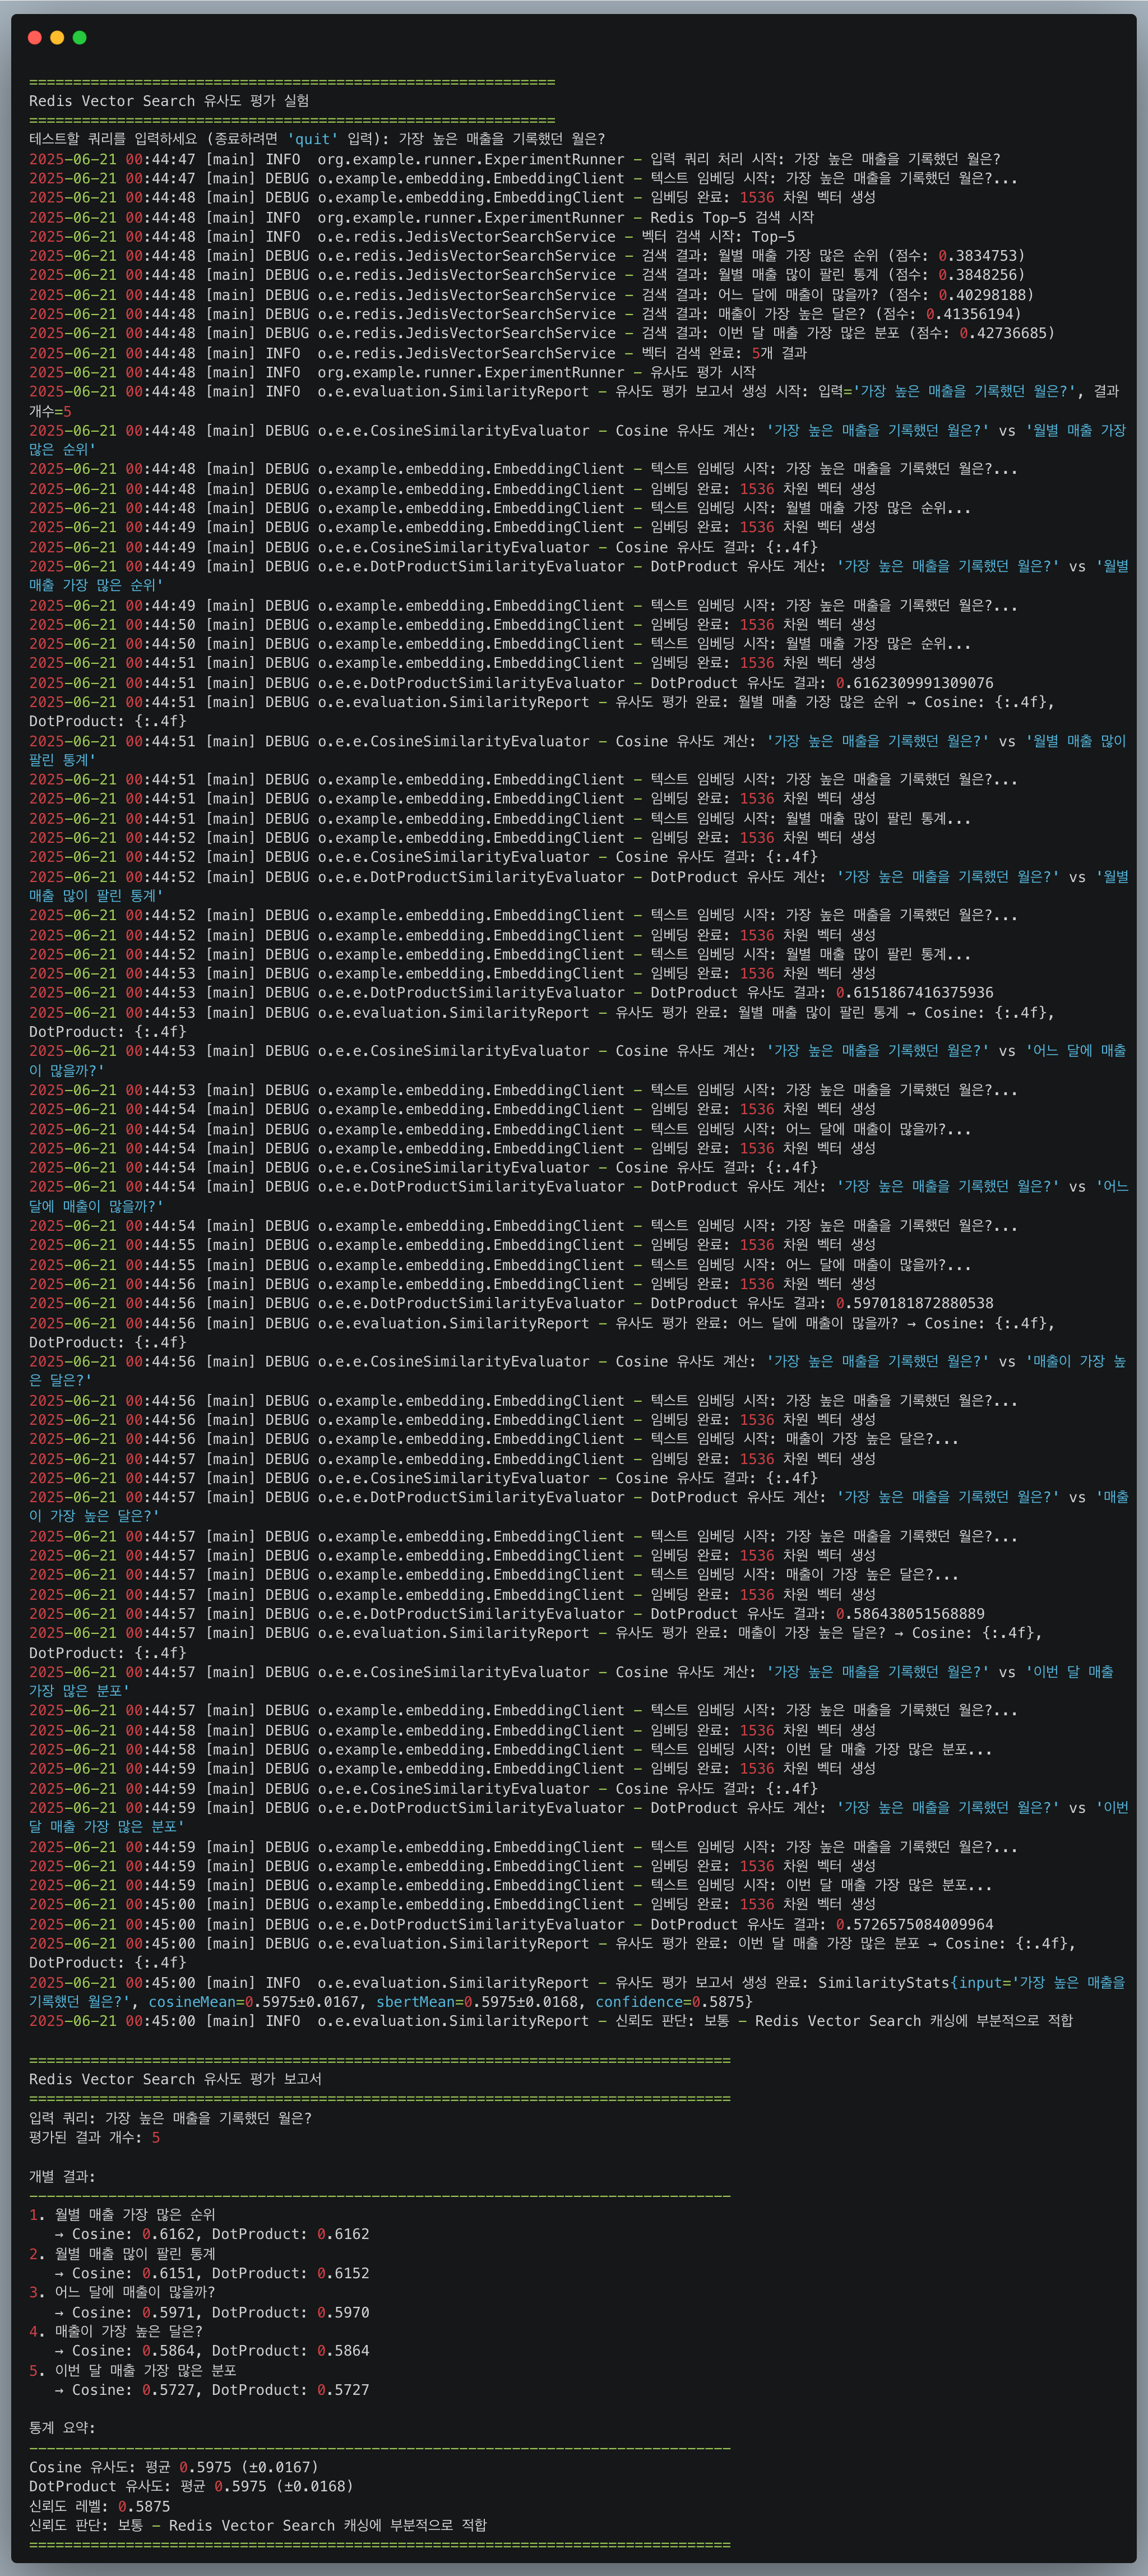Click the DotProduct result 0.6151867416375936
The width and height of the screenshot is (1148, 2576).
click(x=914, y=993)
